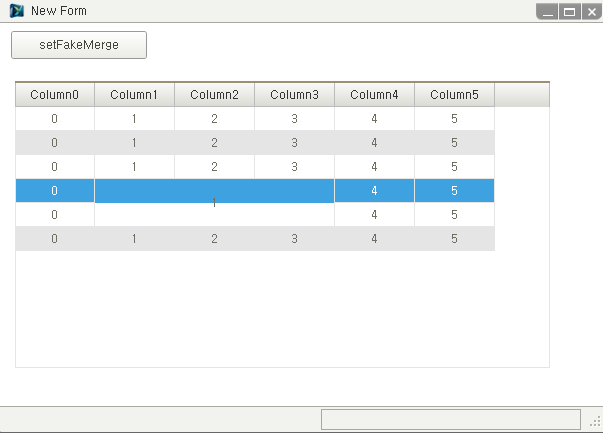Click the status bar text field
The height and width of the screenshot is (433, 603).
[451, 419]
